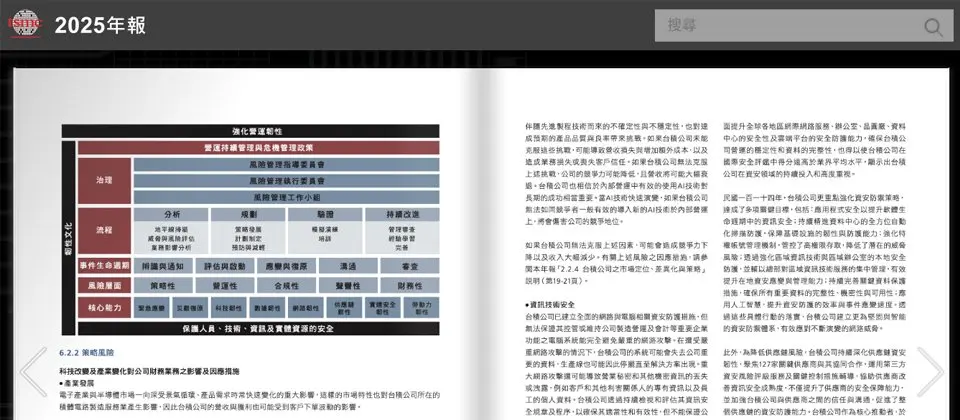Click the 治理 red label box
This screenshot has width=960, height=420.
click(104, 181)
